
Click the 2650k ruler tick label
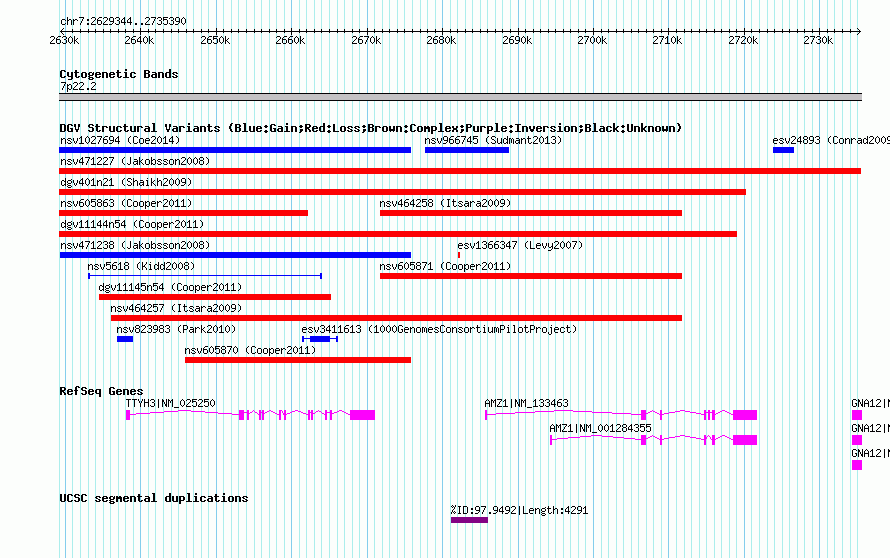(x=215, y=40)
